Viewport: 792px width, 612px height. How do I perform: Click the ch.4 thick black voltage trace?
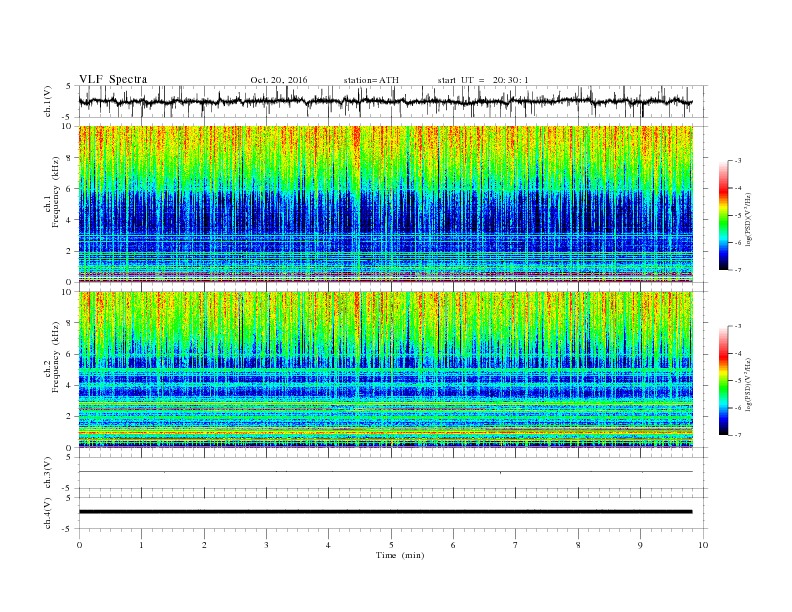[385, 512]
